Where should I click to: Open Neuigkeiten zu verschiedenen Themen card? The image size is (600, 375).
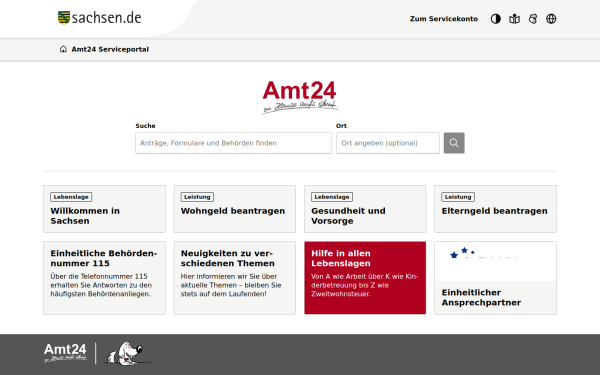pos(235,278)
